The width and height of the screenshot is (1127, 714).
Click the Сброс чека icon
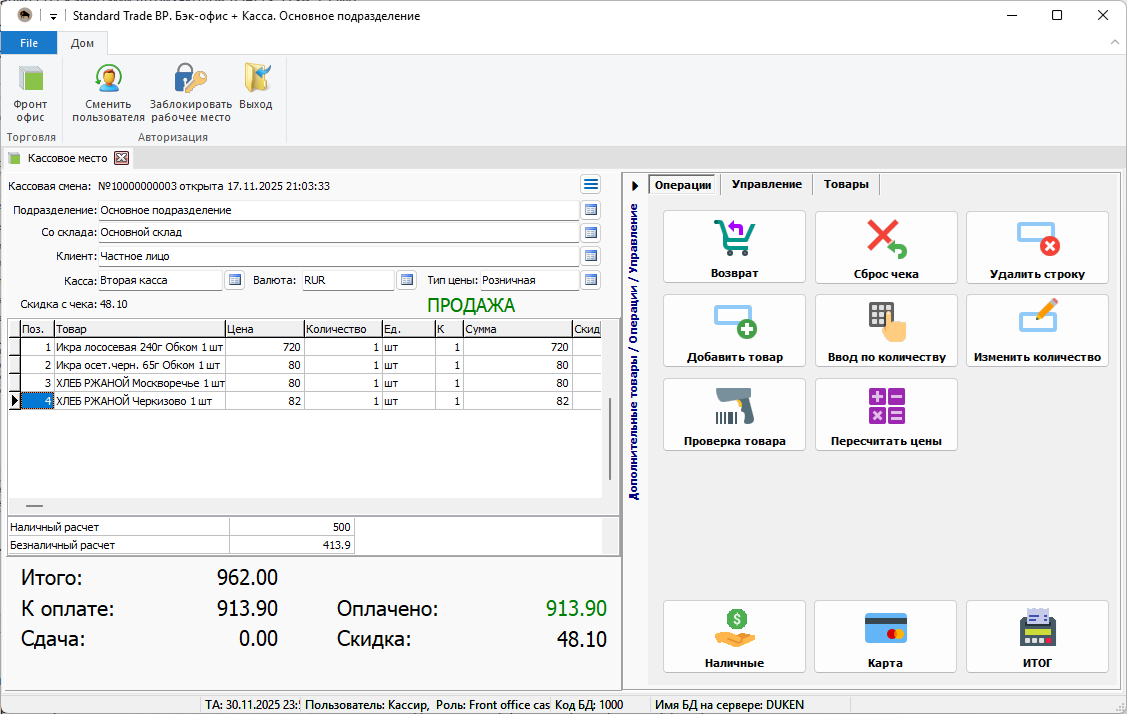tap(886, 247)
